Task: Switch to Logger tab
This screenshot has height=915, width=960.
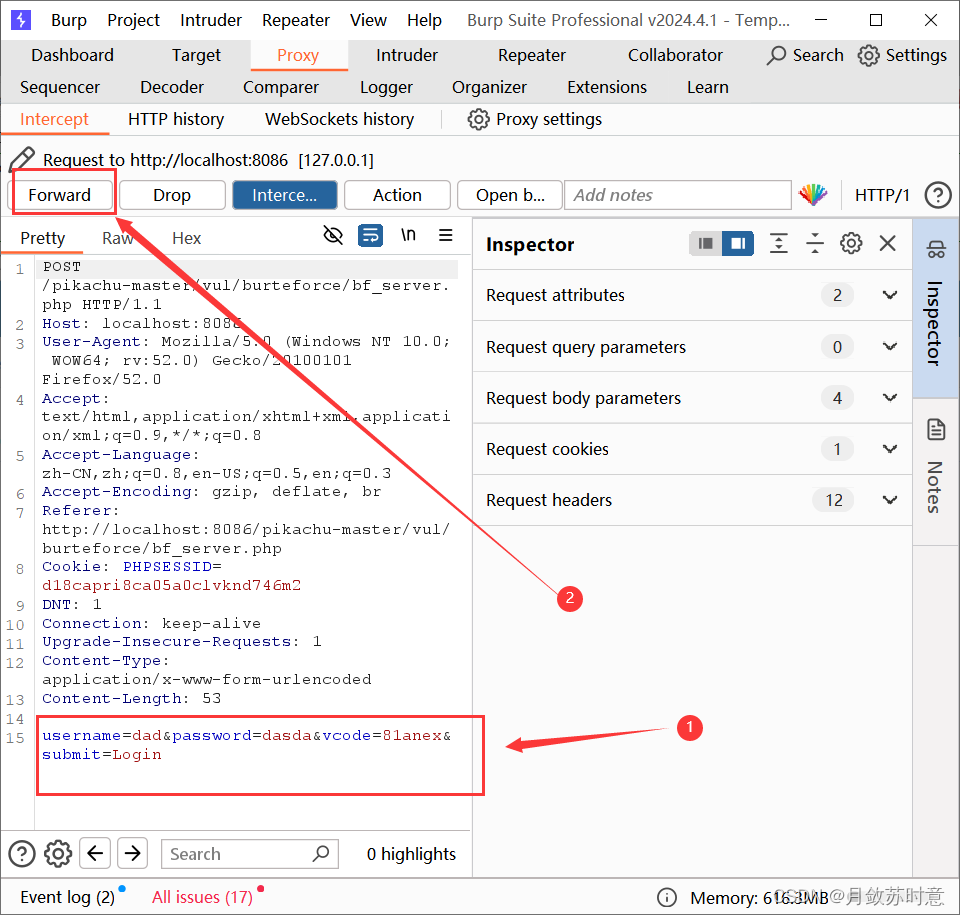Action: point(386,88)
